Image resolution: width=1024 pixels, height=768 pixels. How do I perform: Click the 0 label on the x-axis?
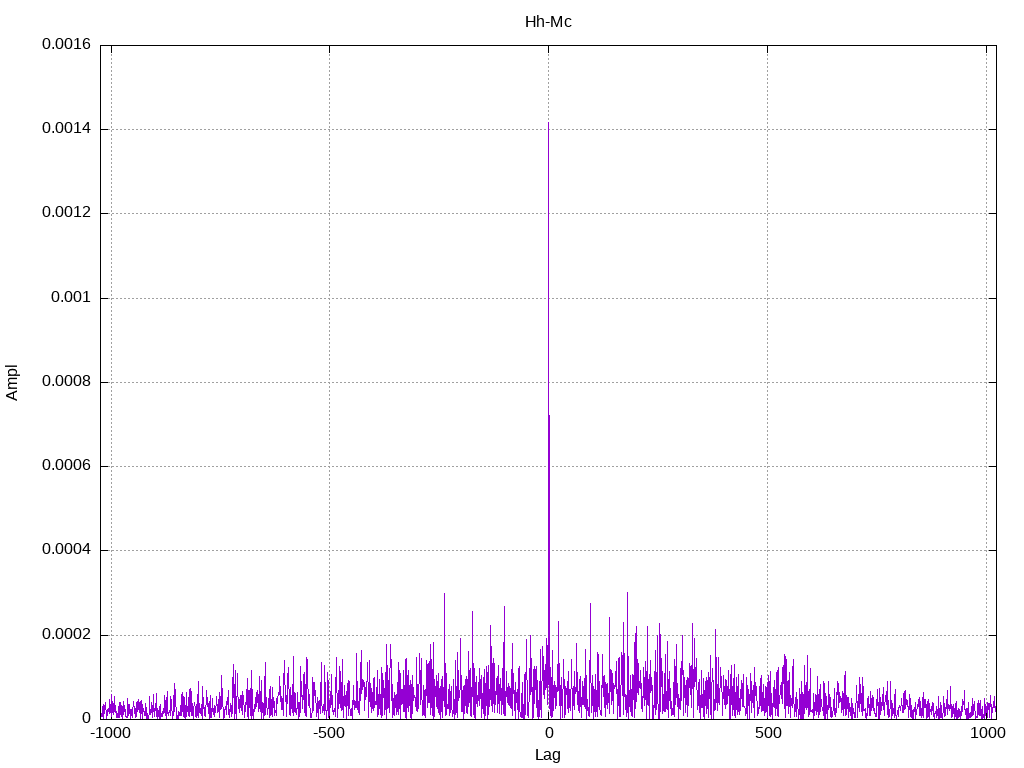coord(548,733)
